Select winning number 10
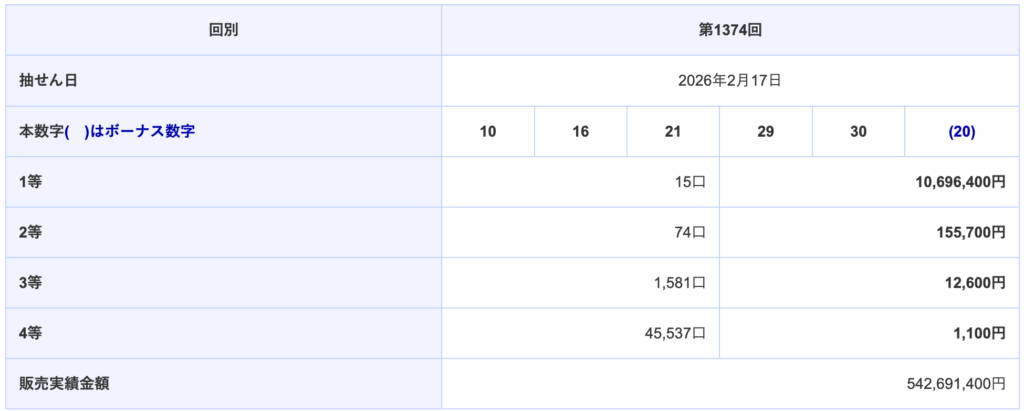Screen dimensions: 1024x411 pyautogui.click(x=488, y=132)
